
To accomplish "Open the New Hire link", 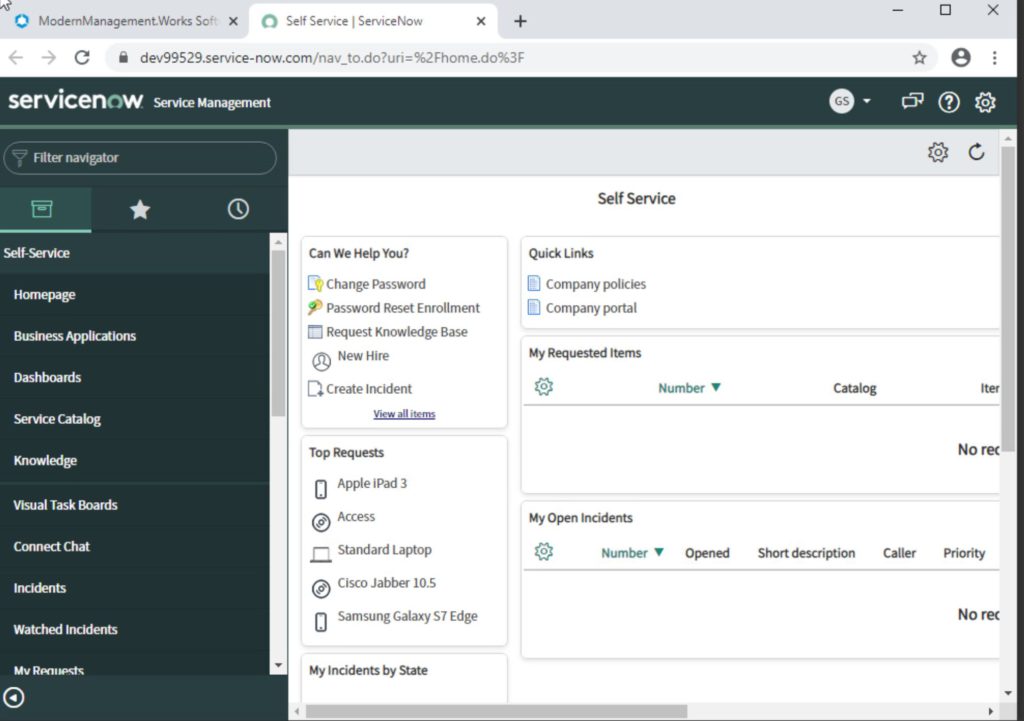I will (363, 356).
